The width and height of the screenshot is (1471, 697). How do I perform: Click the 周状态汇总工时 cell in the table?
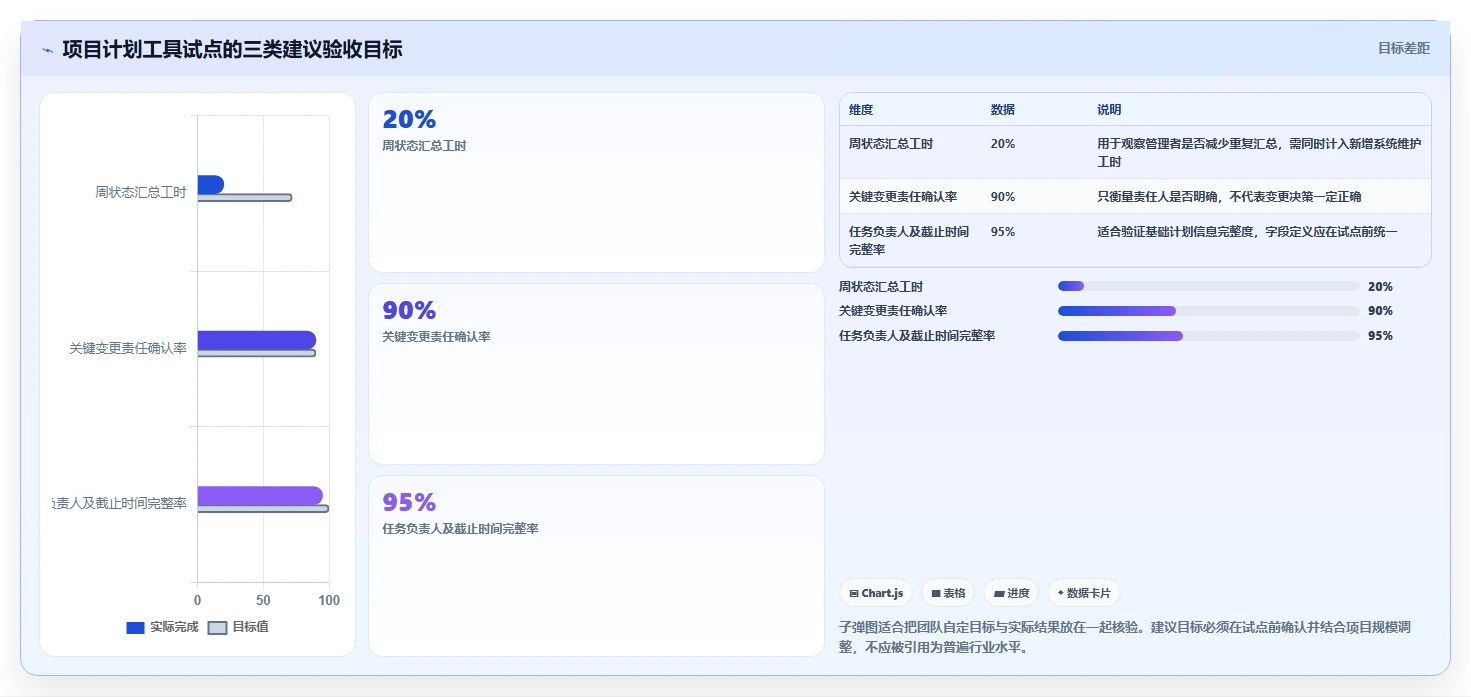tap(891, 144)
